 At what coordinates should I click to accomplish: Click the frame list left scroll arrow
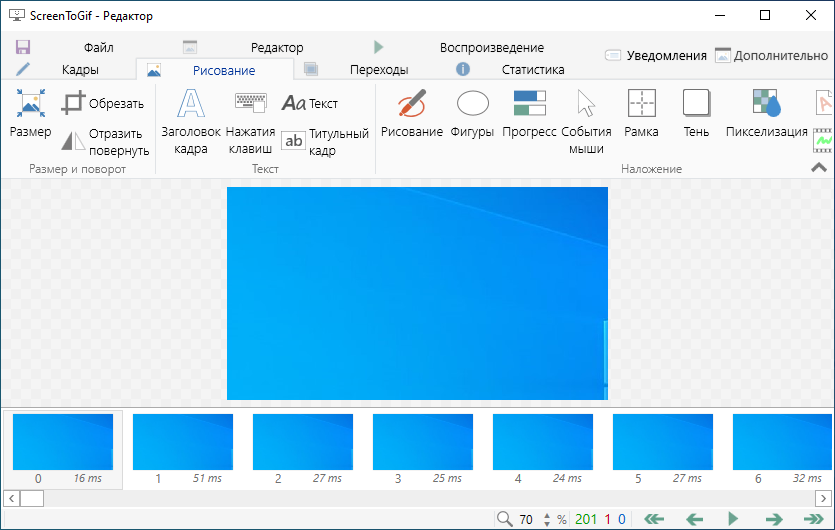pyautogui.click(x=11, y=499)
